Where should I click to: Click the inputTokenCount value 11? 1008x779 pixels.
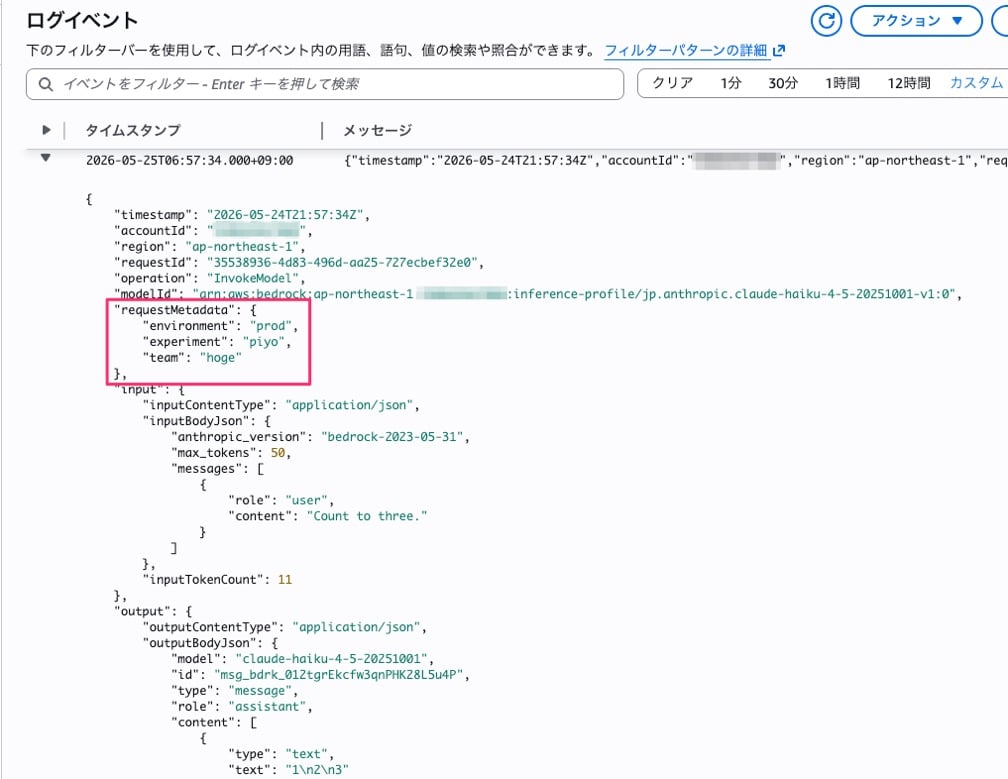pos(285,580)
